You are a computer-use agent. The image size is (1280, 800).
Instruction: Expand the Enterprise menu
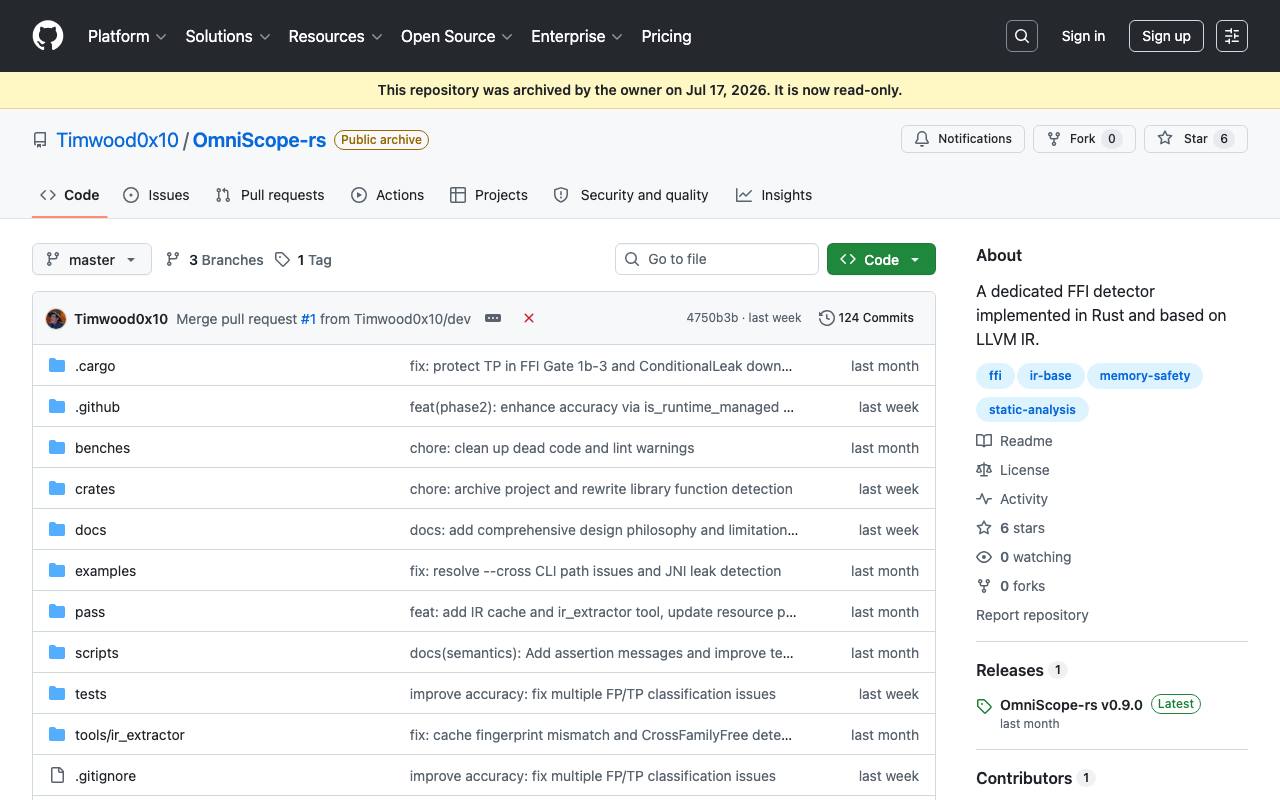pos(577,36)
